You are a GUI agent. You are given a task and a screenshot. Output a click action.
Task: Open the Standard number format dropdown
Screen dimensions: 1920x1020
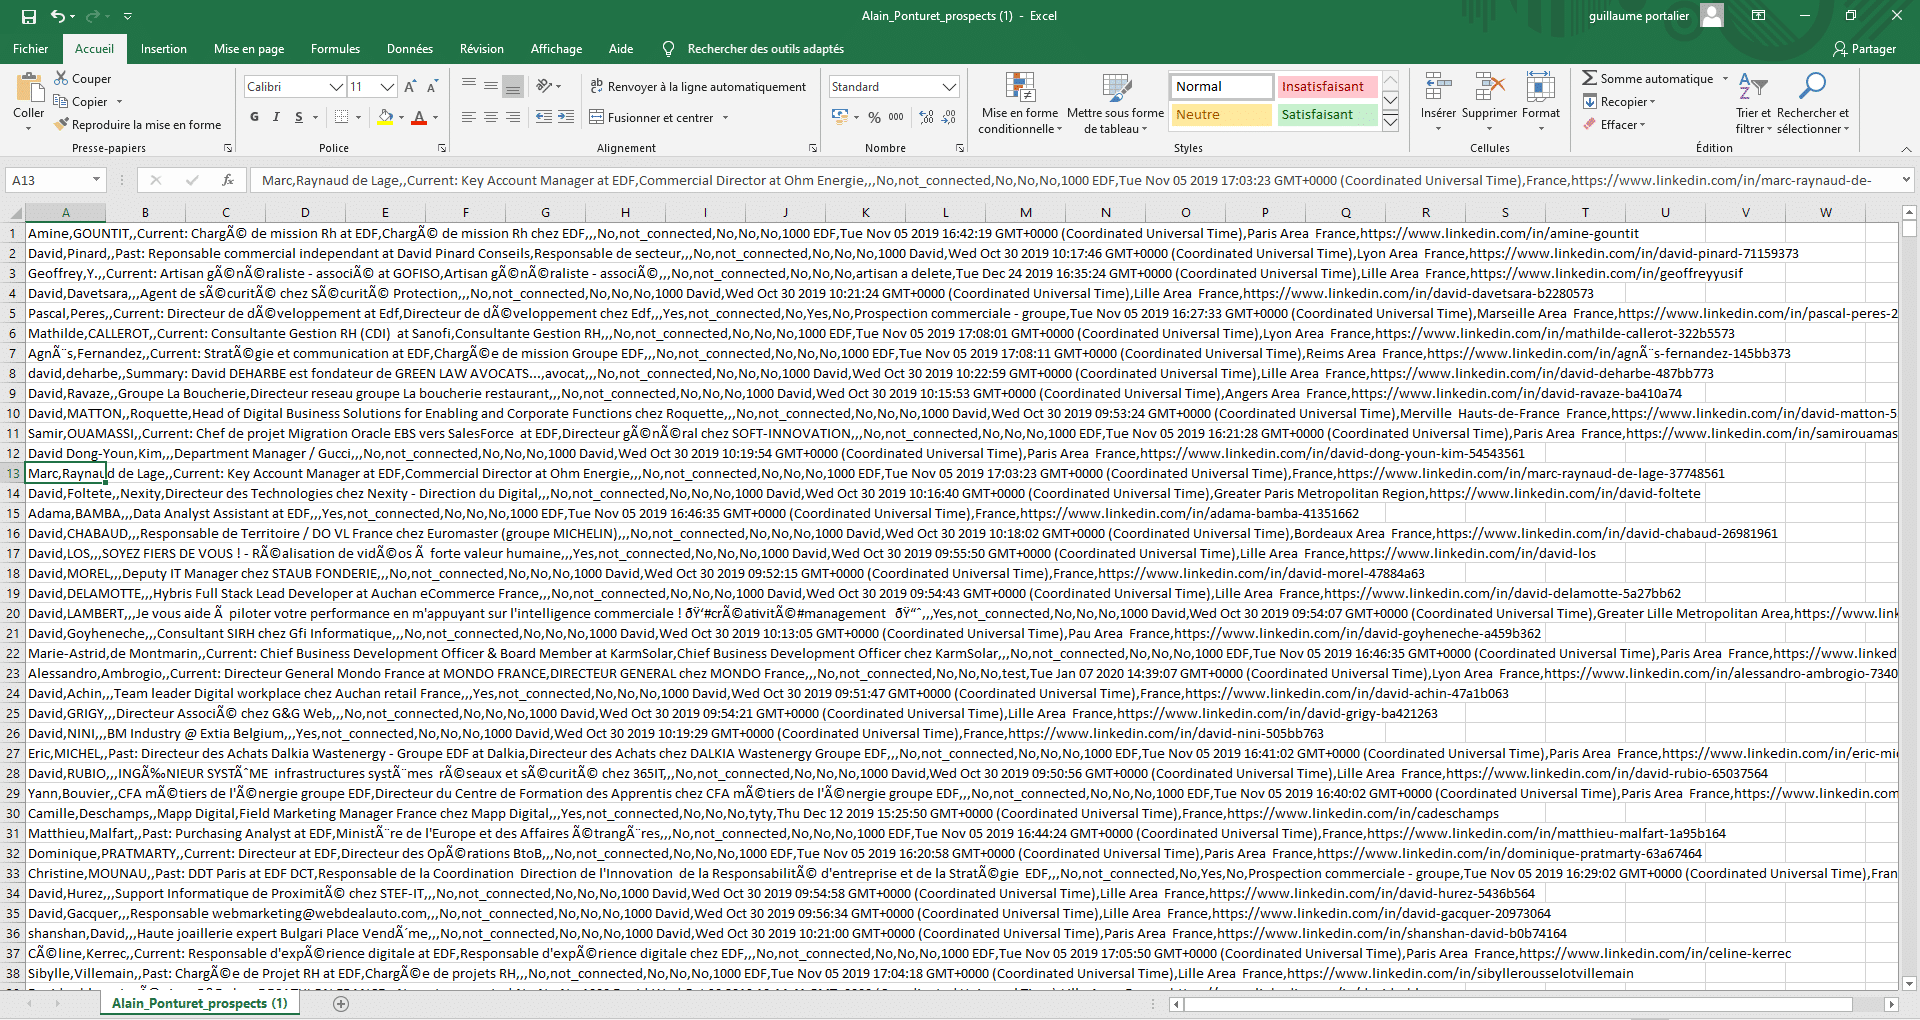(x=950, y=87)
